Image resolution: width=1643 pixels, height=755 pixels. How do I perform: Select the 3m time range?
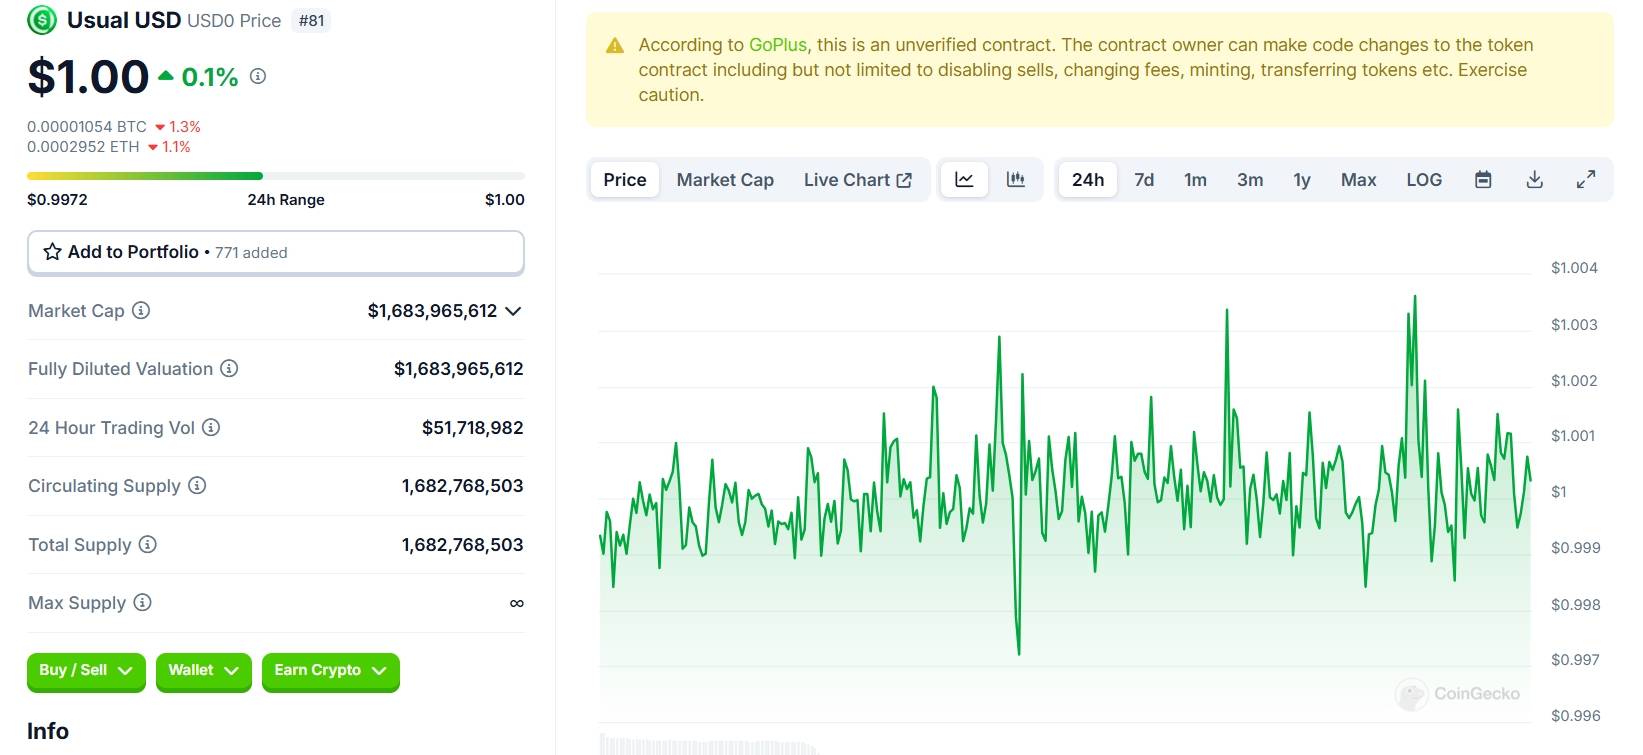[x=1250, y=180]
